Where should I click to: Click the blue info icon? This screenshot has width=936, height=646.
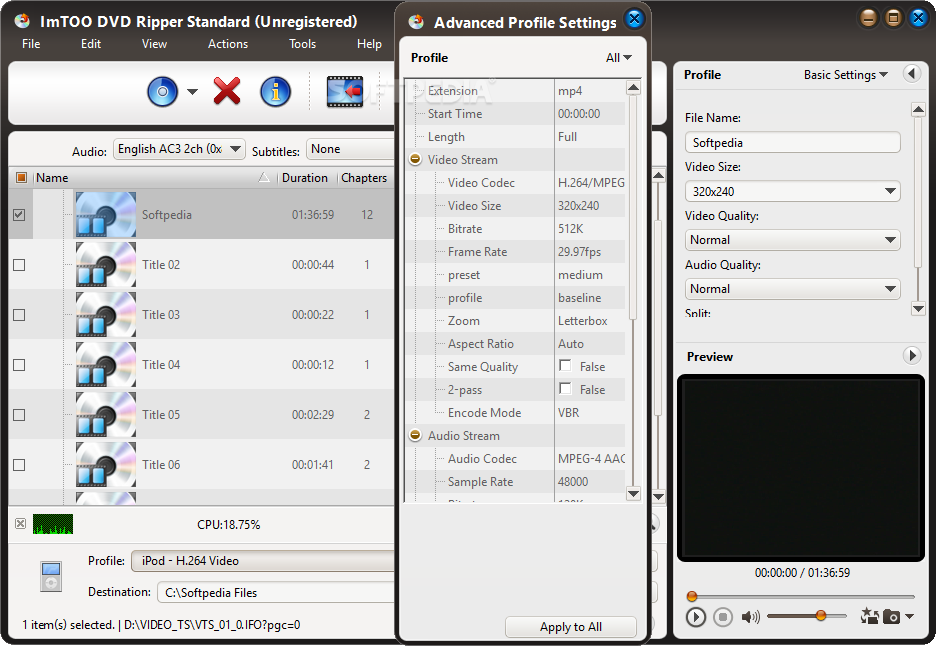(x=275, y=91)
